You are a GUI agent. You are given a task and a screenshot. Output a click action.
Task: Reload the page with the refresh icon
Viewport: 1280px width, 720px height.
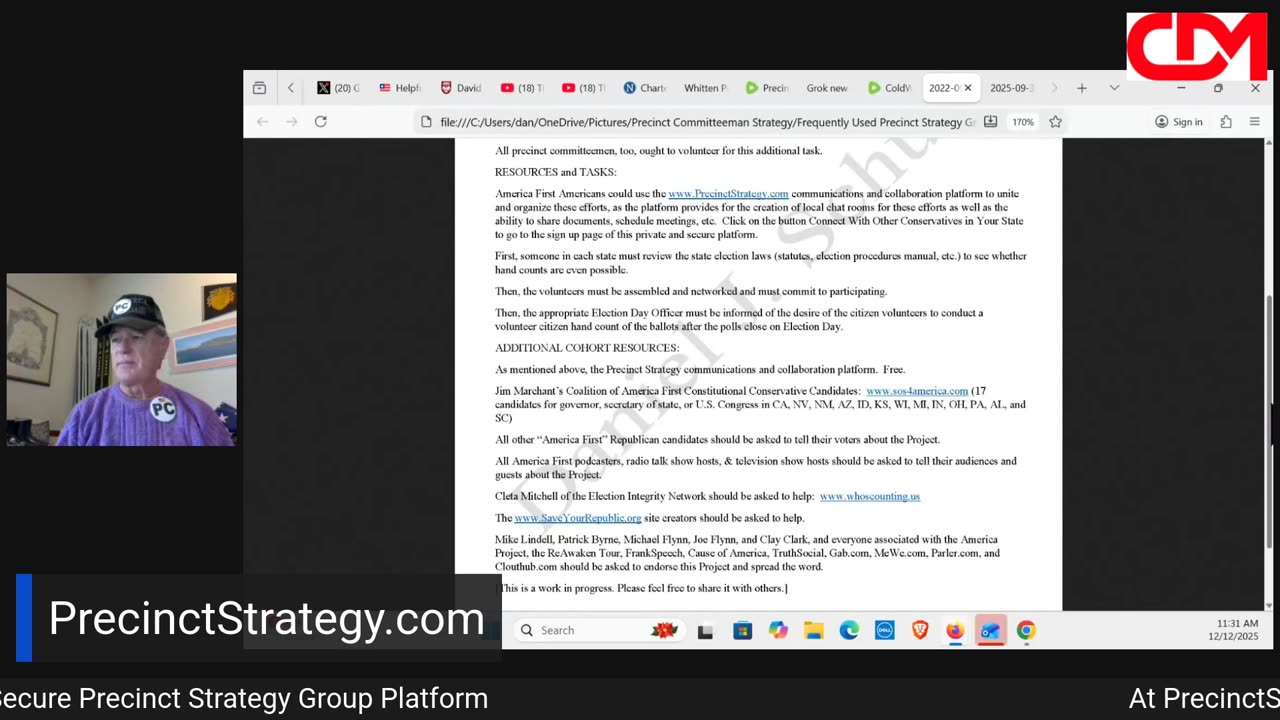320,121
